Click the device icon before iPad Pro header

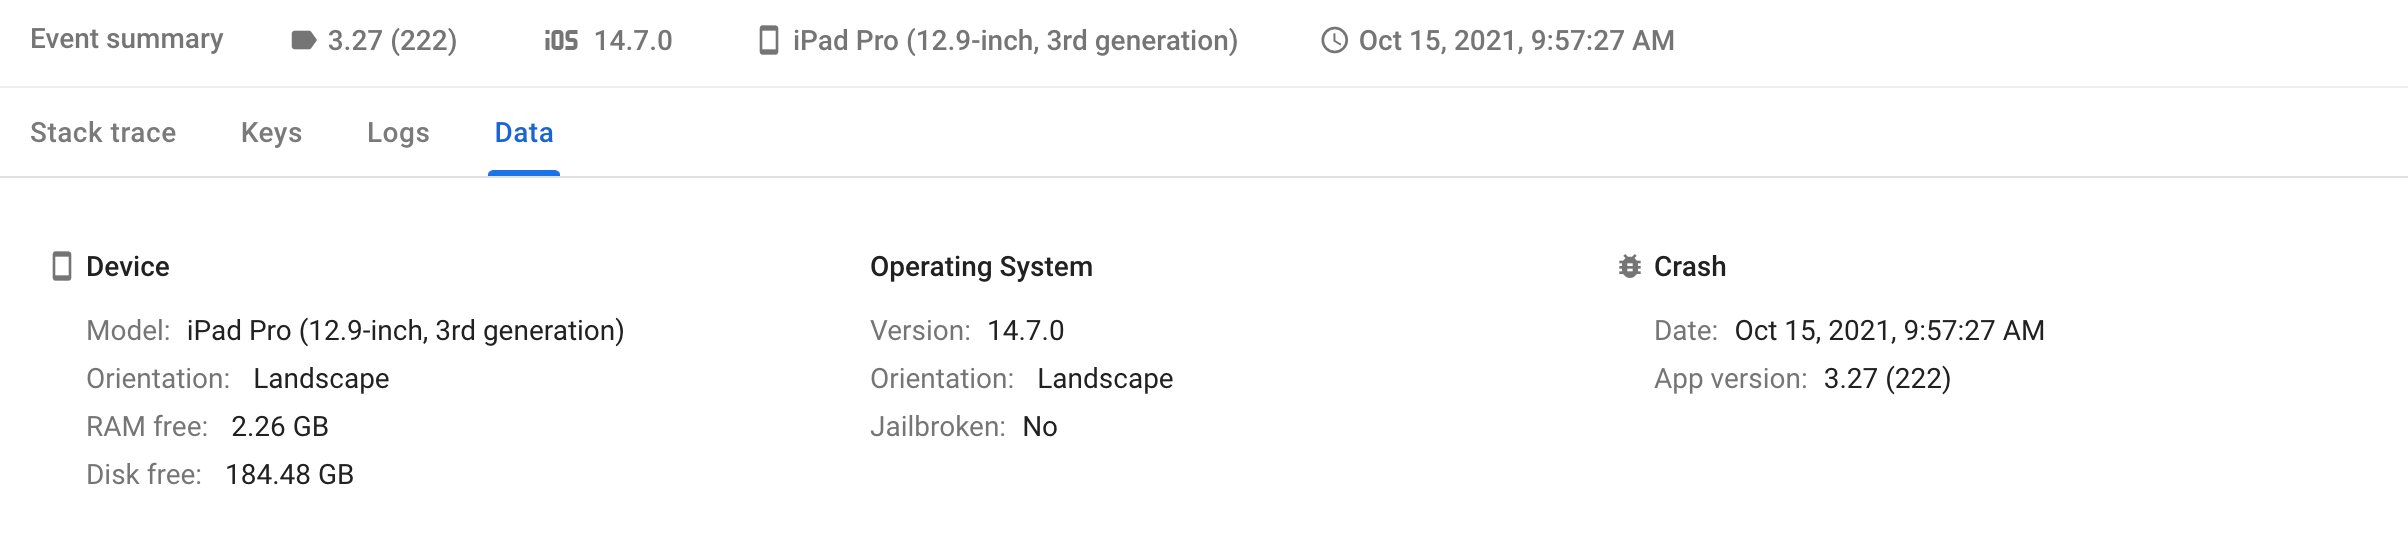[x=768, y=40]
